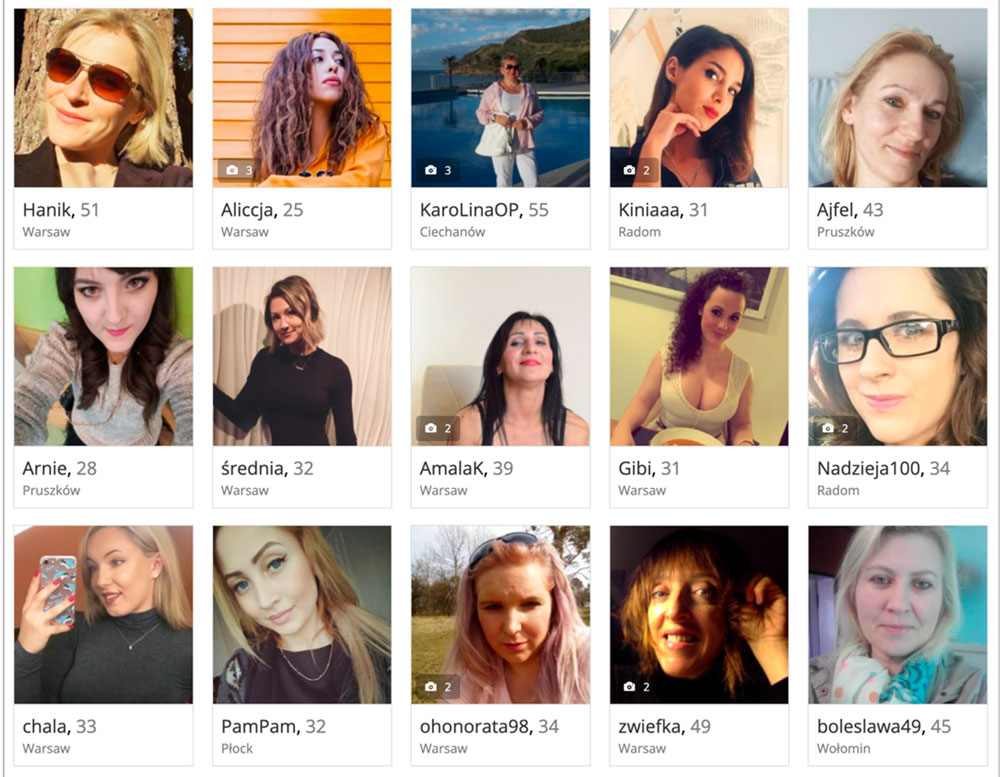Image resolution: width=1000 pixels, height=777 pixels.
Task: Open the ohonorata98 name link
Action: pyautogui.click(x=474, y=727)
